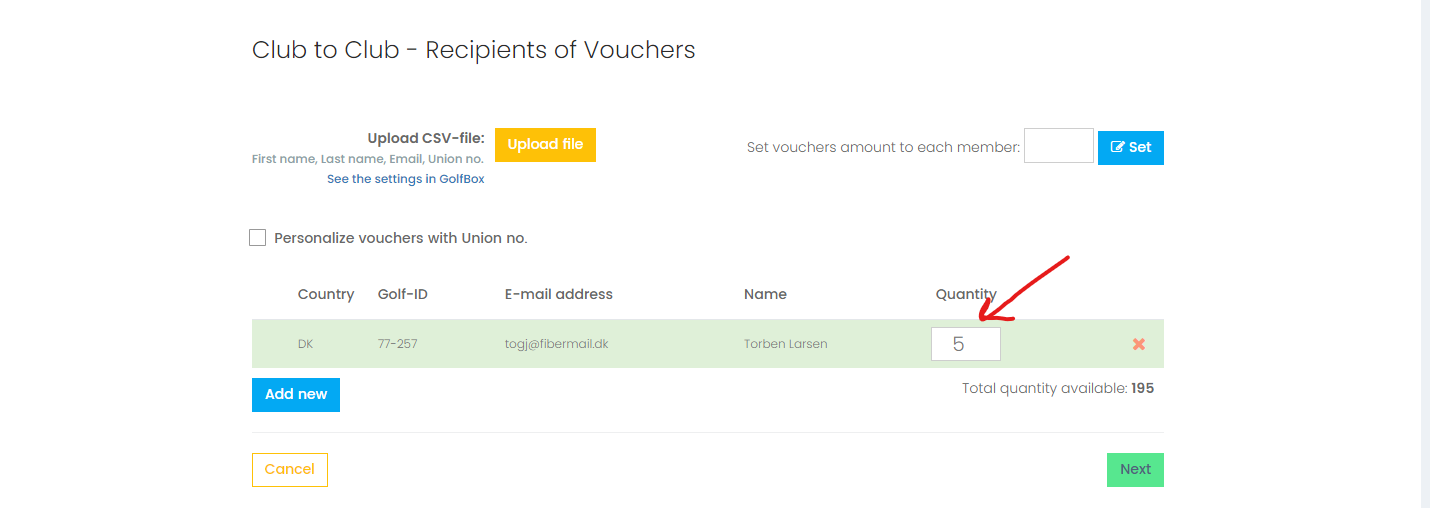This screenshot has width=1430, height=508.
Task: Click the E-mail address column header
Action: pyautogui.click(x=559, y=294)
